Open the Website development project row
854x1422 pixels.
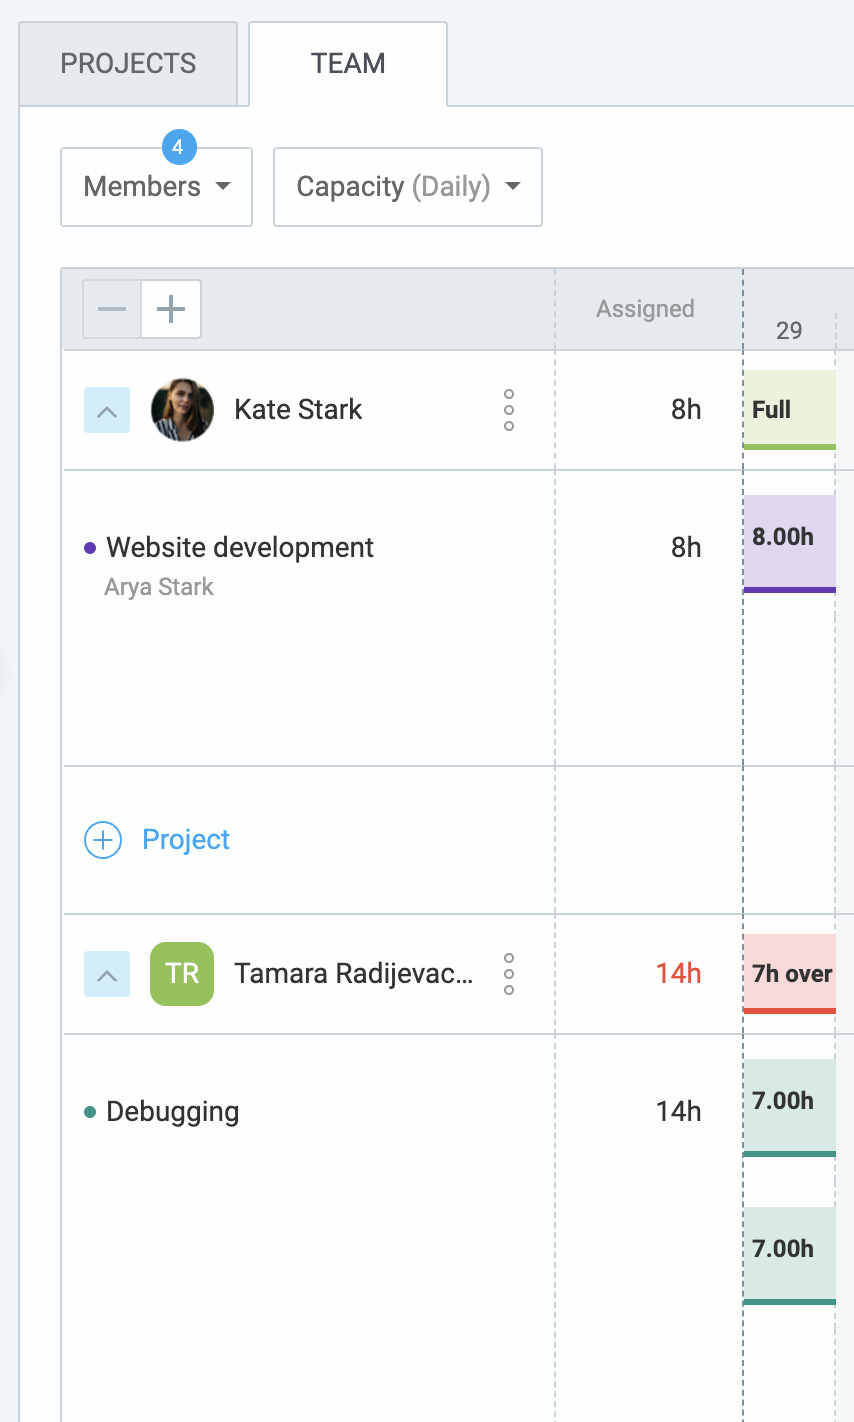(240, 547)
